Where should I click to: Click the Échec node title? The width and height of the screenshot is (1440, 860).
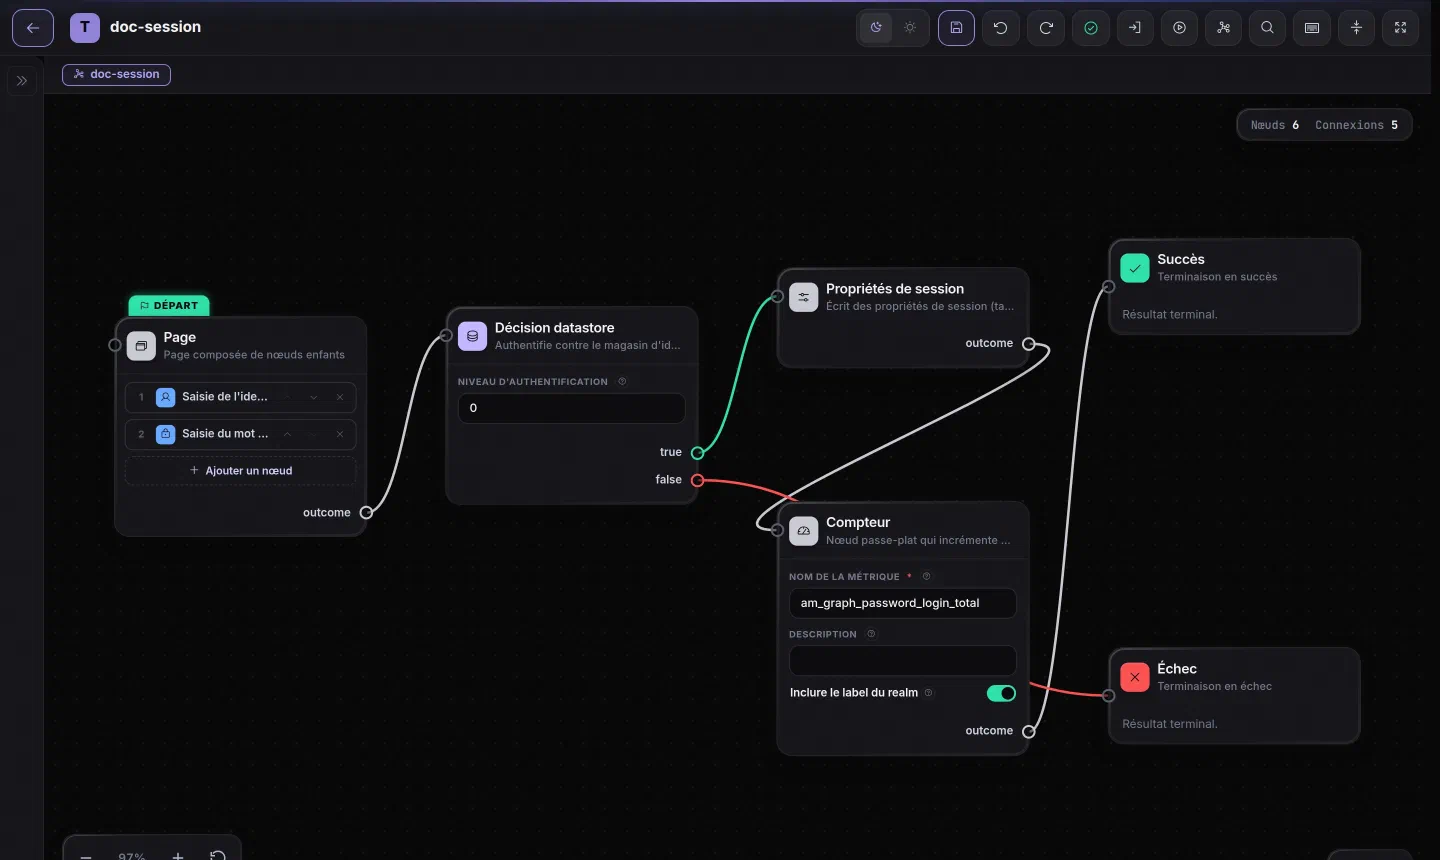[x=1177, y=668]
